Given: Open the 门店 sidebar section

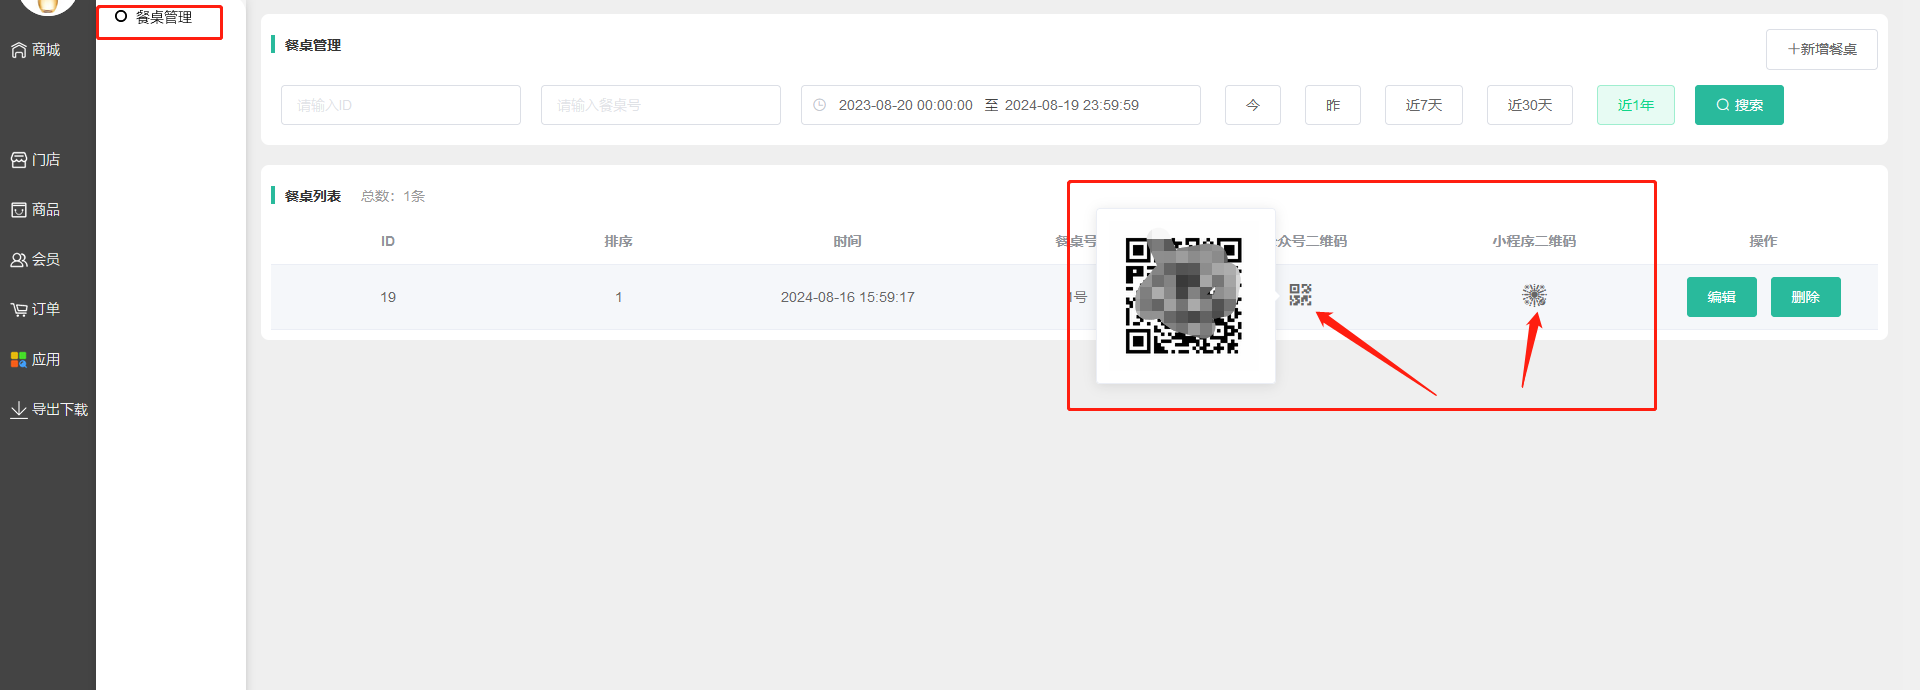Looking at the screenshot, I should (36, 160).
